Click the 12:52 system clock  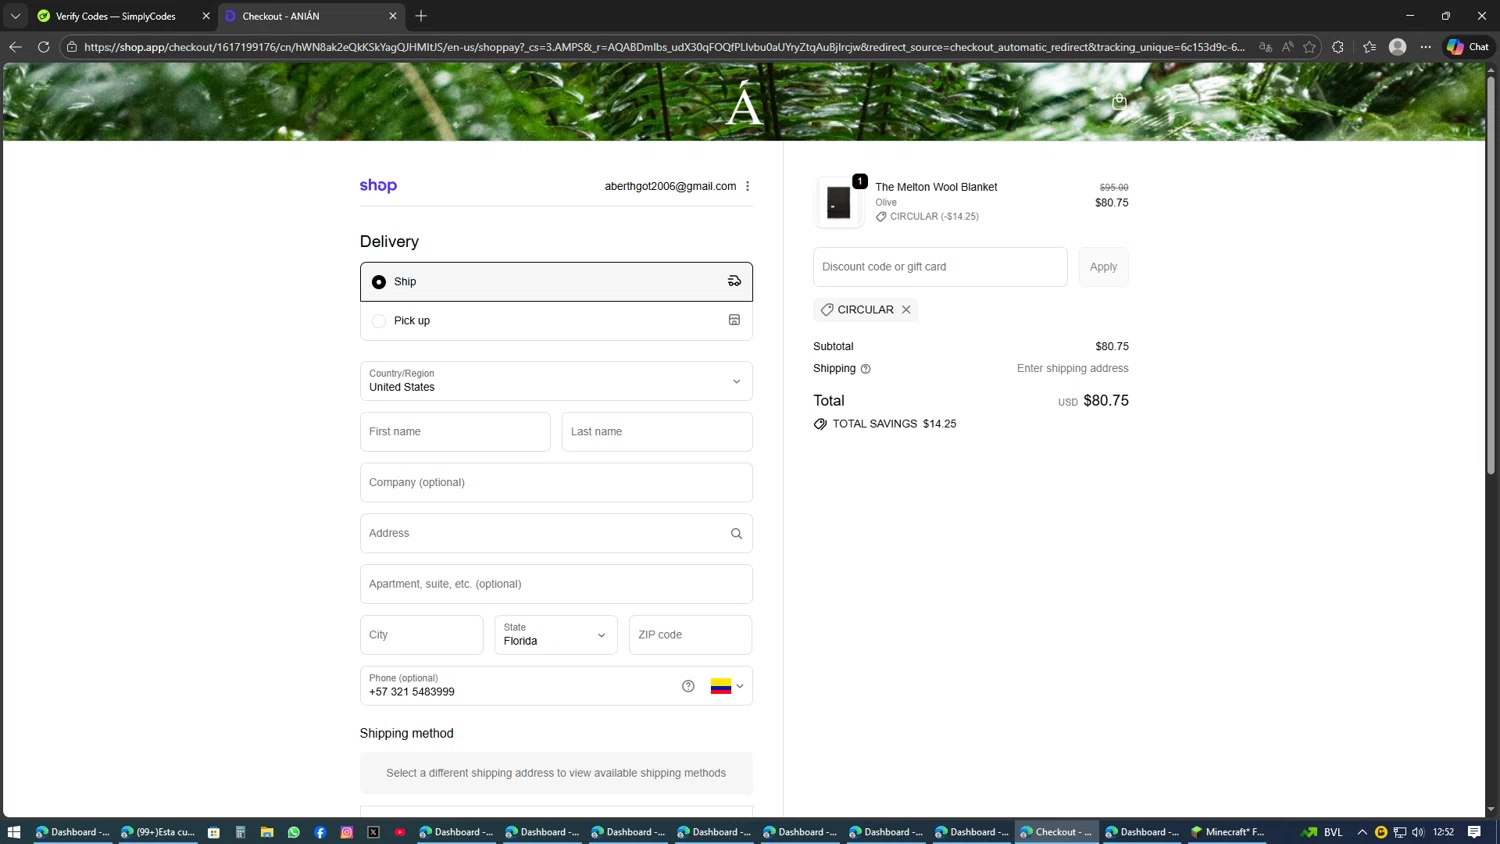coord(1443,832)
